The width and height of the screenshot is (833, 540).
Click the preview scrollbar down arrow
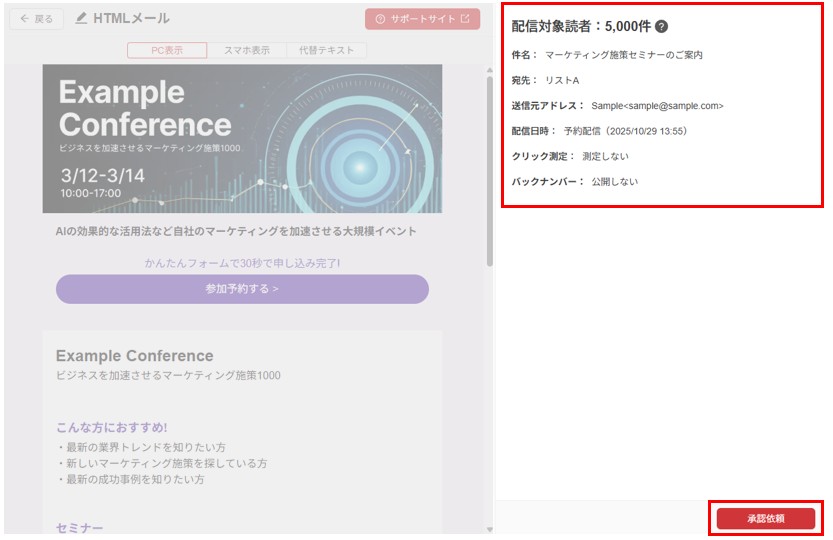point(489,529)
